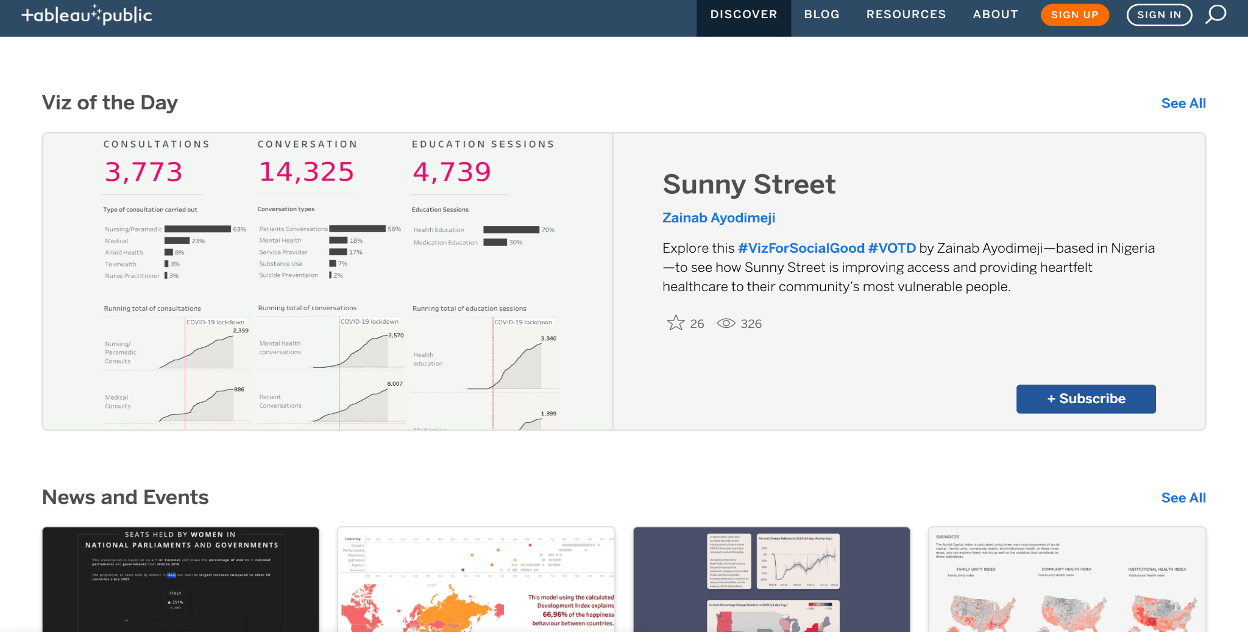The width and height of the screenshot is (1248, 632).
Task: Click the eye views icon
Action: [727, 323]
